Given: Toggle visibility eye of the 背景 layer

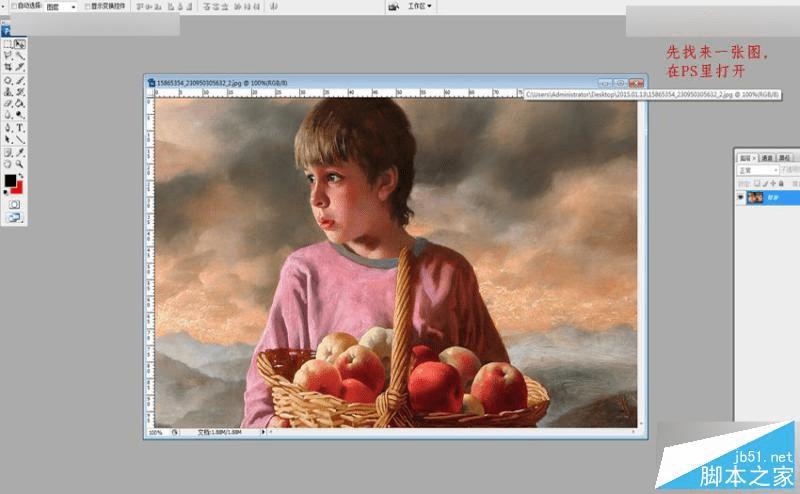Looking at the screenshot, I should [741, 197].
